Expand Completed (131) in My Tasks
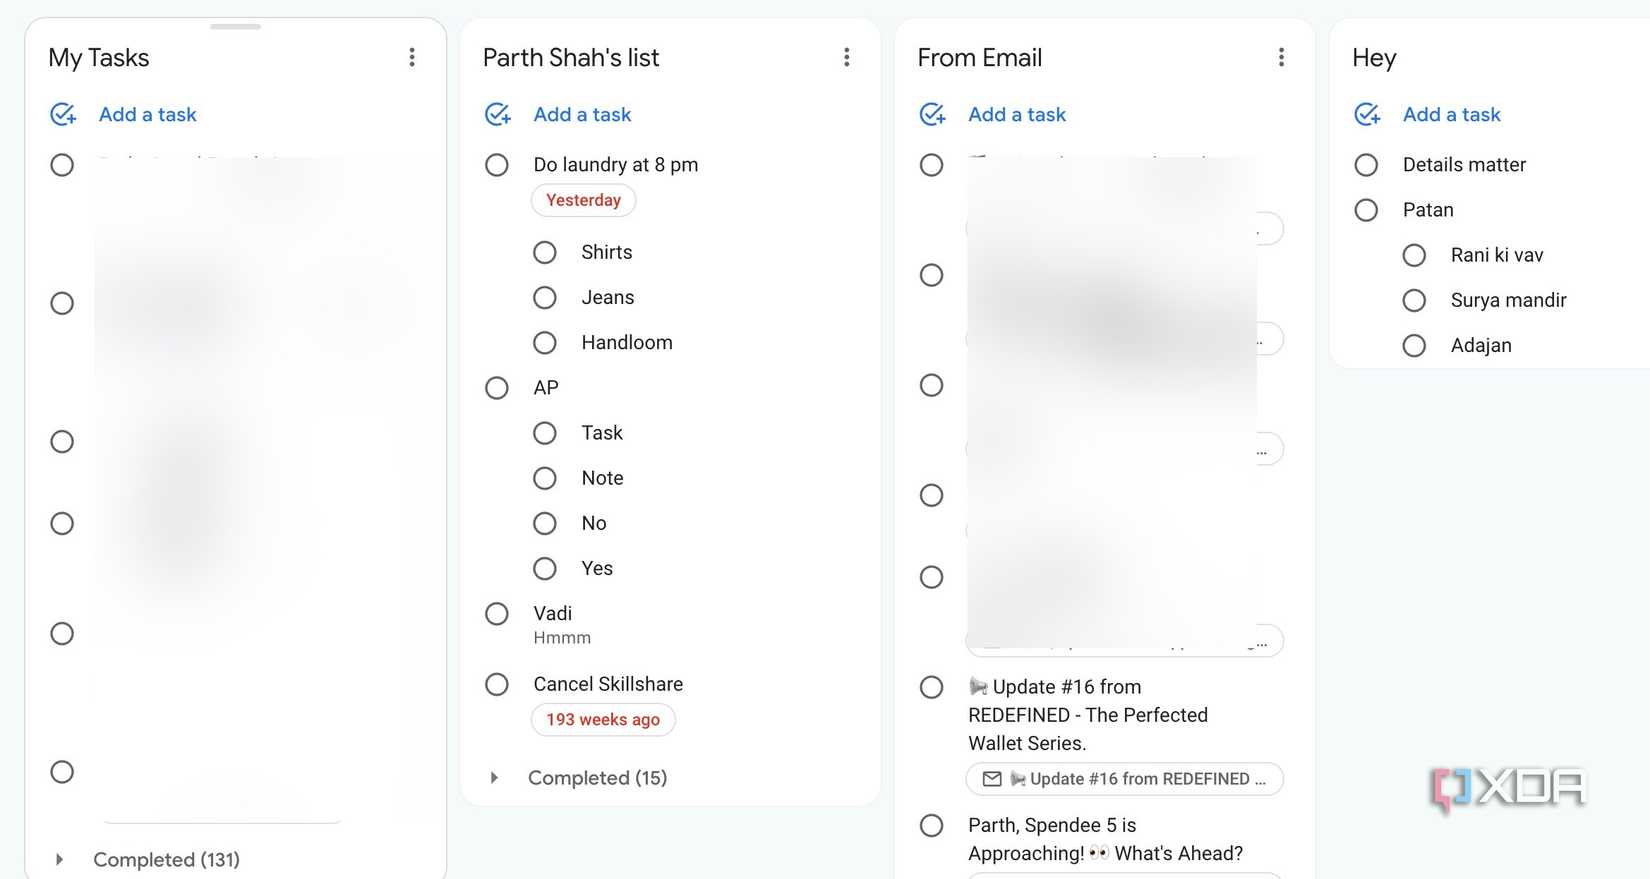The image size is (1650, 879). (x=59, y=859)
